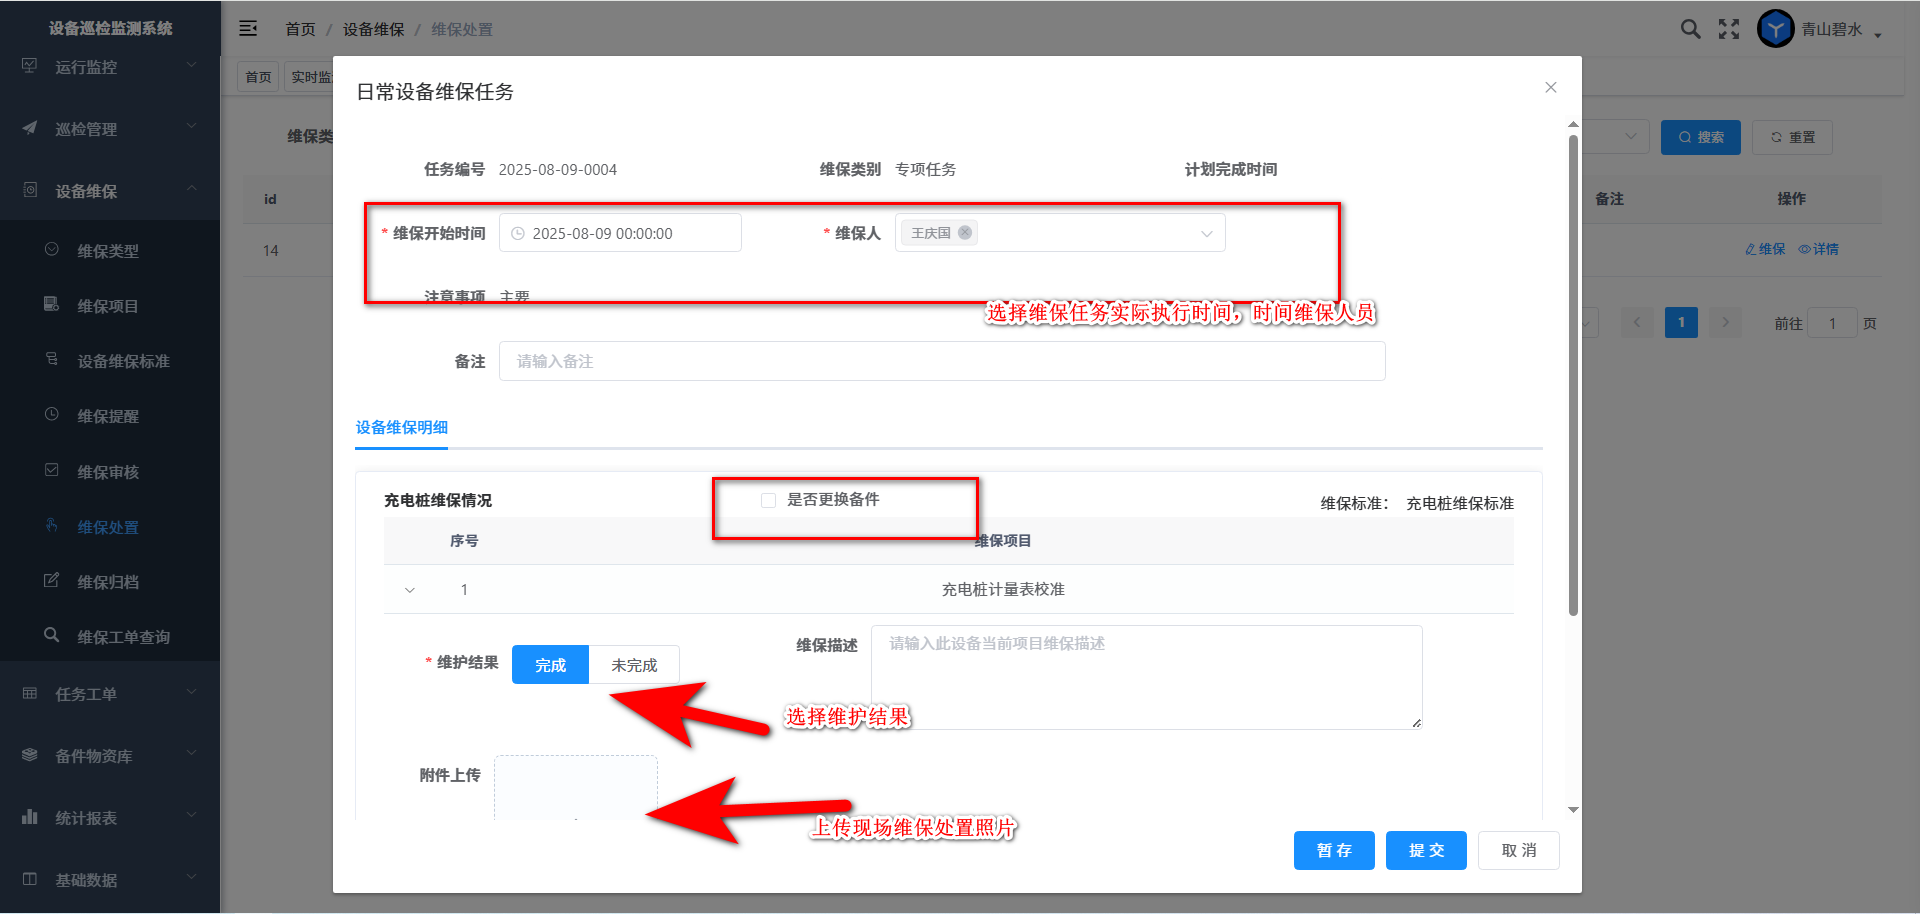1920x914 pixels.
Task: Expand the 任务工单 sidebar menu
Action: [110, 694]
